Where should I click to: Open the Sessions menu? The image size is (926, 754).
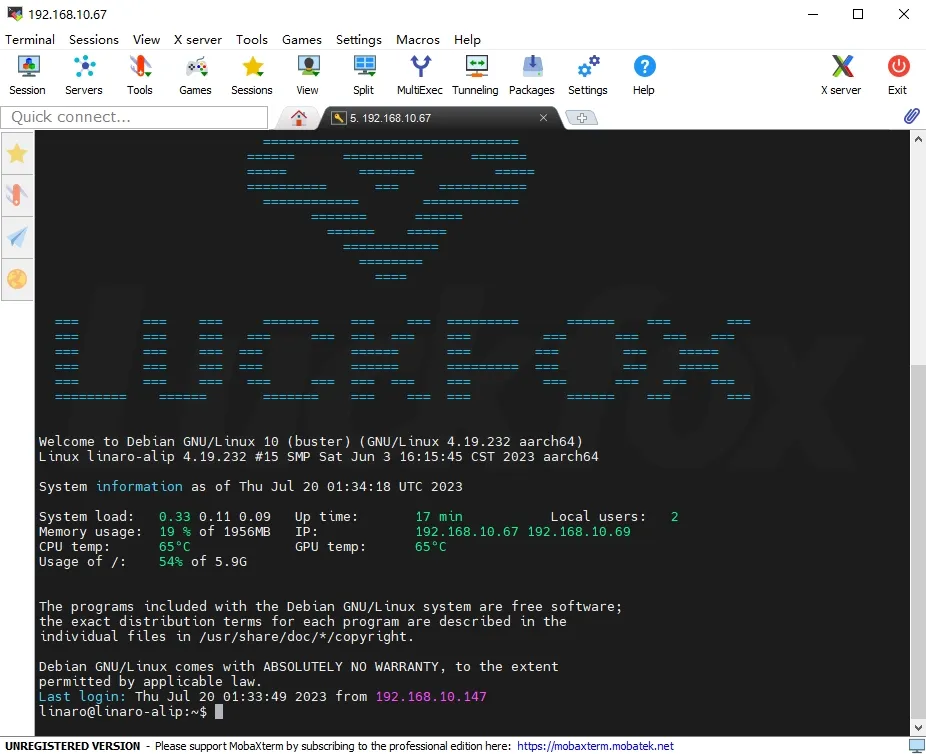click(94, 40)
